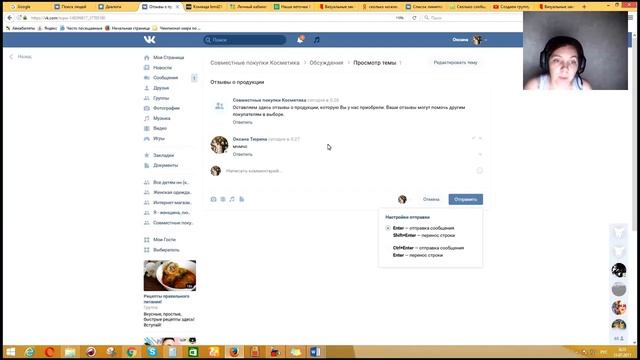This screenshot has width=640, height=360.
Task: Open the Интернет магазин group shortcut
Action: [172, 202]
